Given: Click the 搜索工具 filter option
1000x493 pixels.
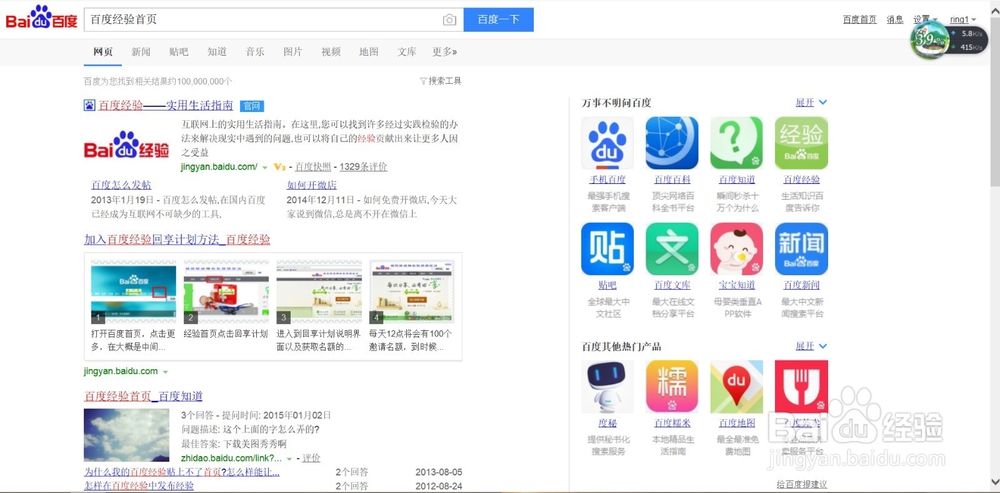Looking at the screenshot, I should 440,81.
